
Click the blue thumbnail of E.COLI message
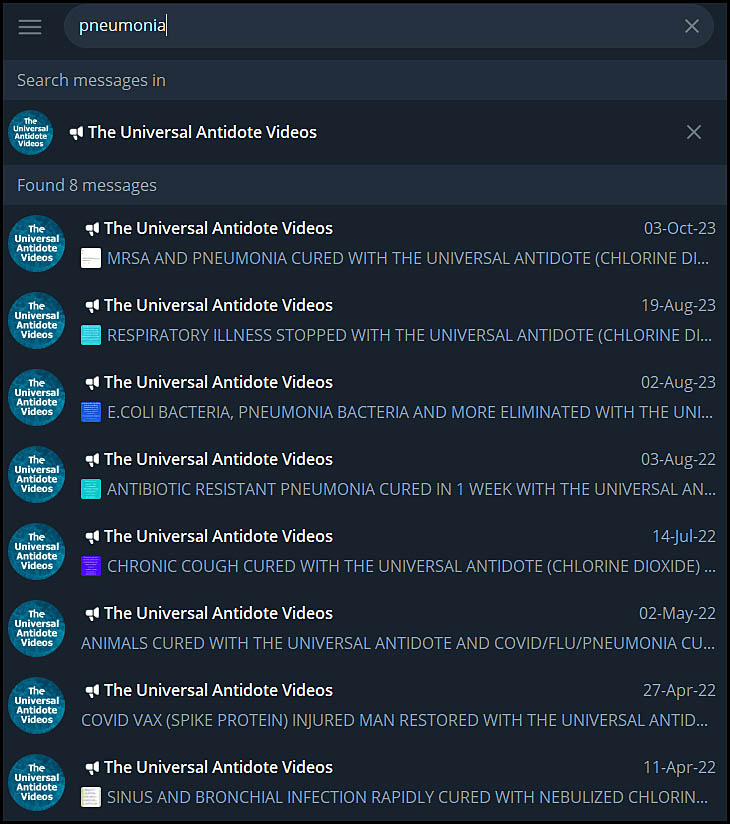[91, 413]
